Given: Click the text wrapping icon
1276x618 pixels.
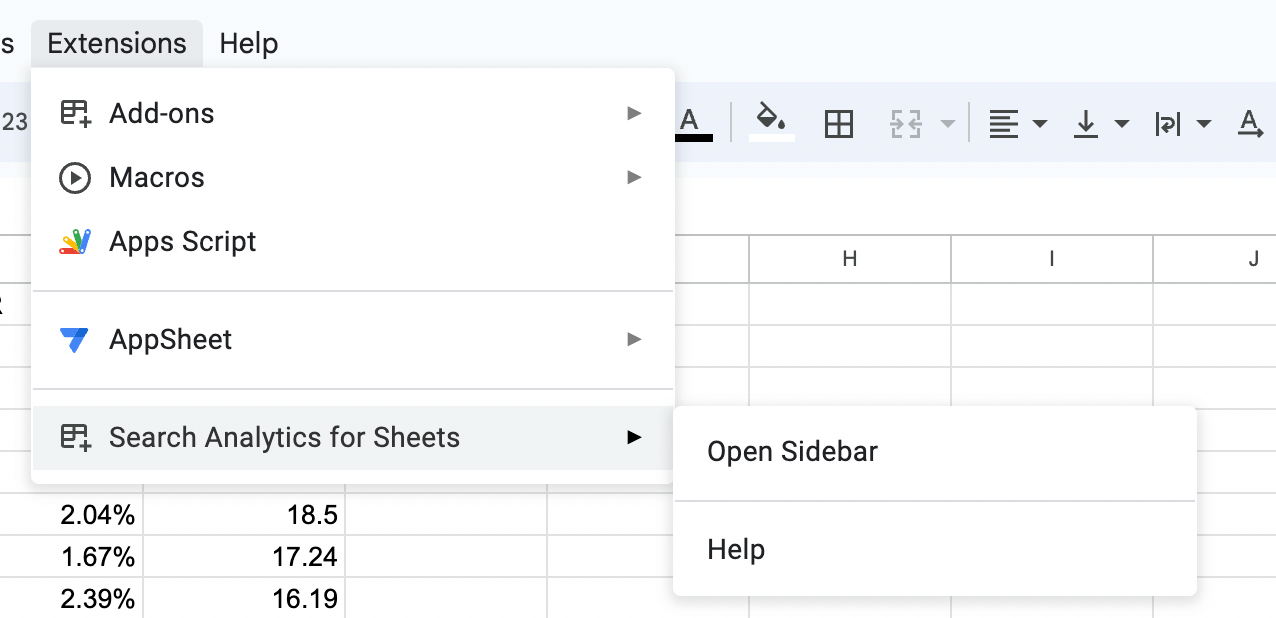Looking at the screenshot, I should [x=1168, y=124].
